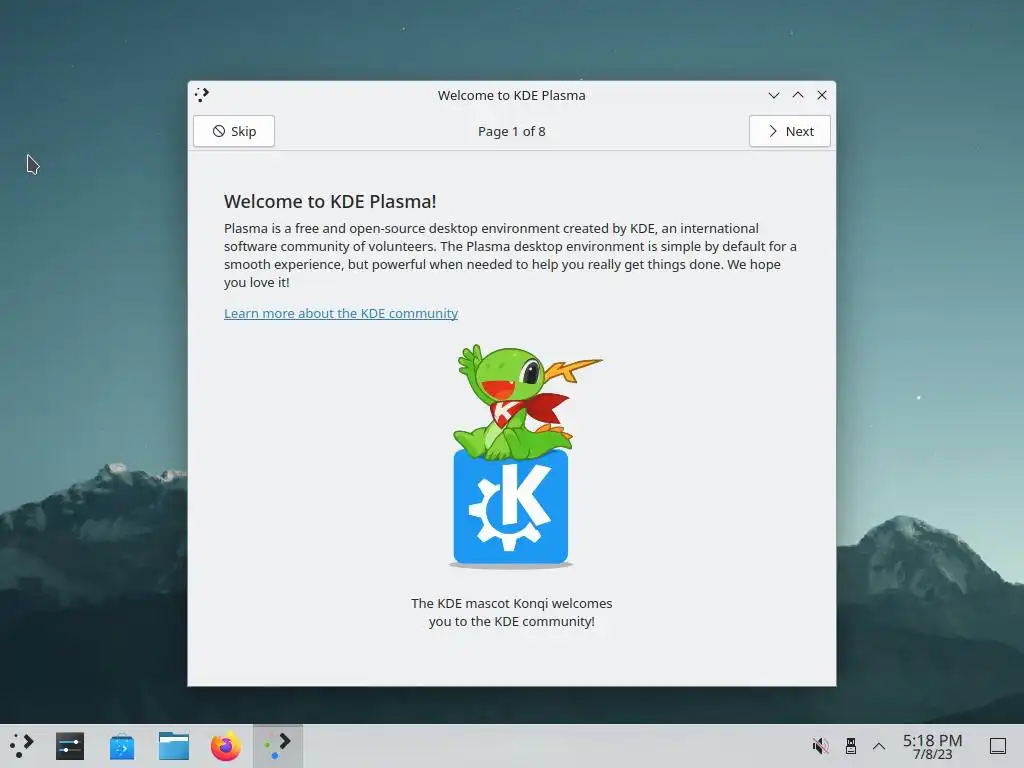Image resolution: width=1024 pixels, height=768 pixels.
Task: Open the removable devices tray icon
Action: (850, 746)
